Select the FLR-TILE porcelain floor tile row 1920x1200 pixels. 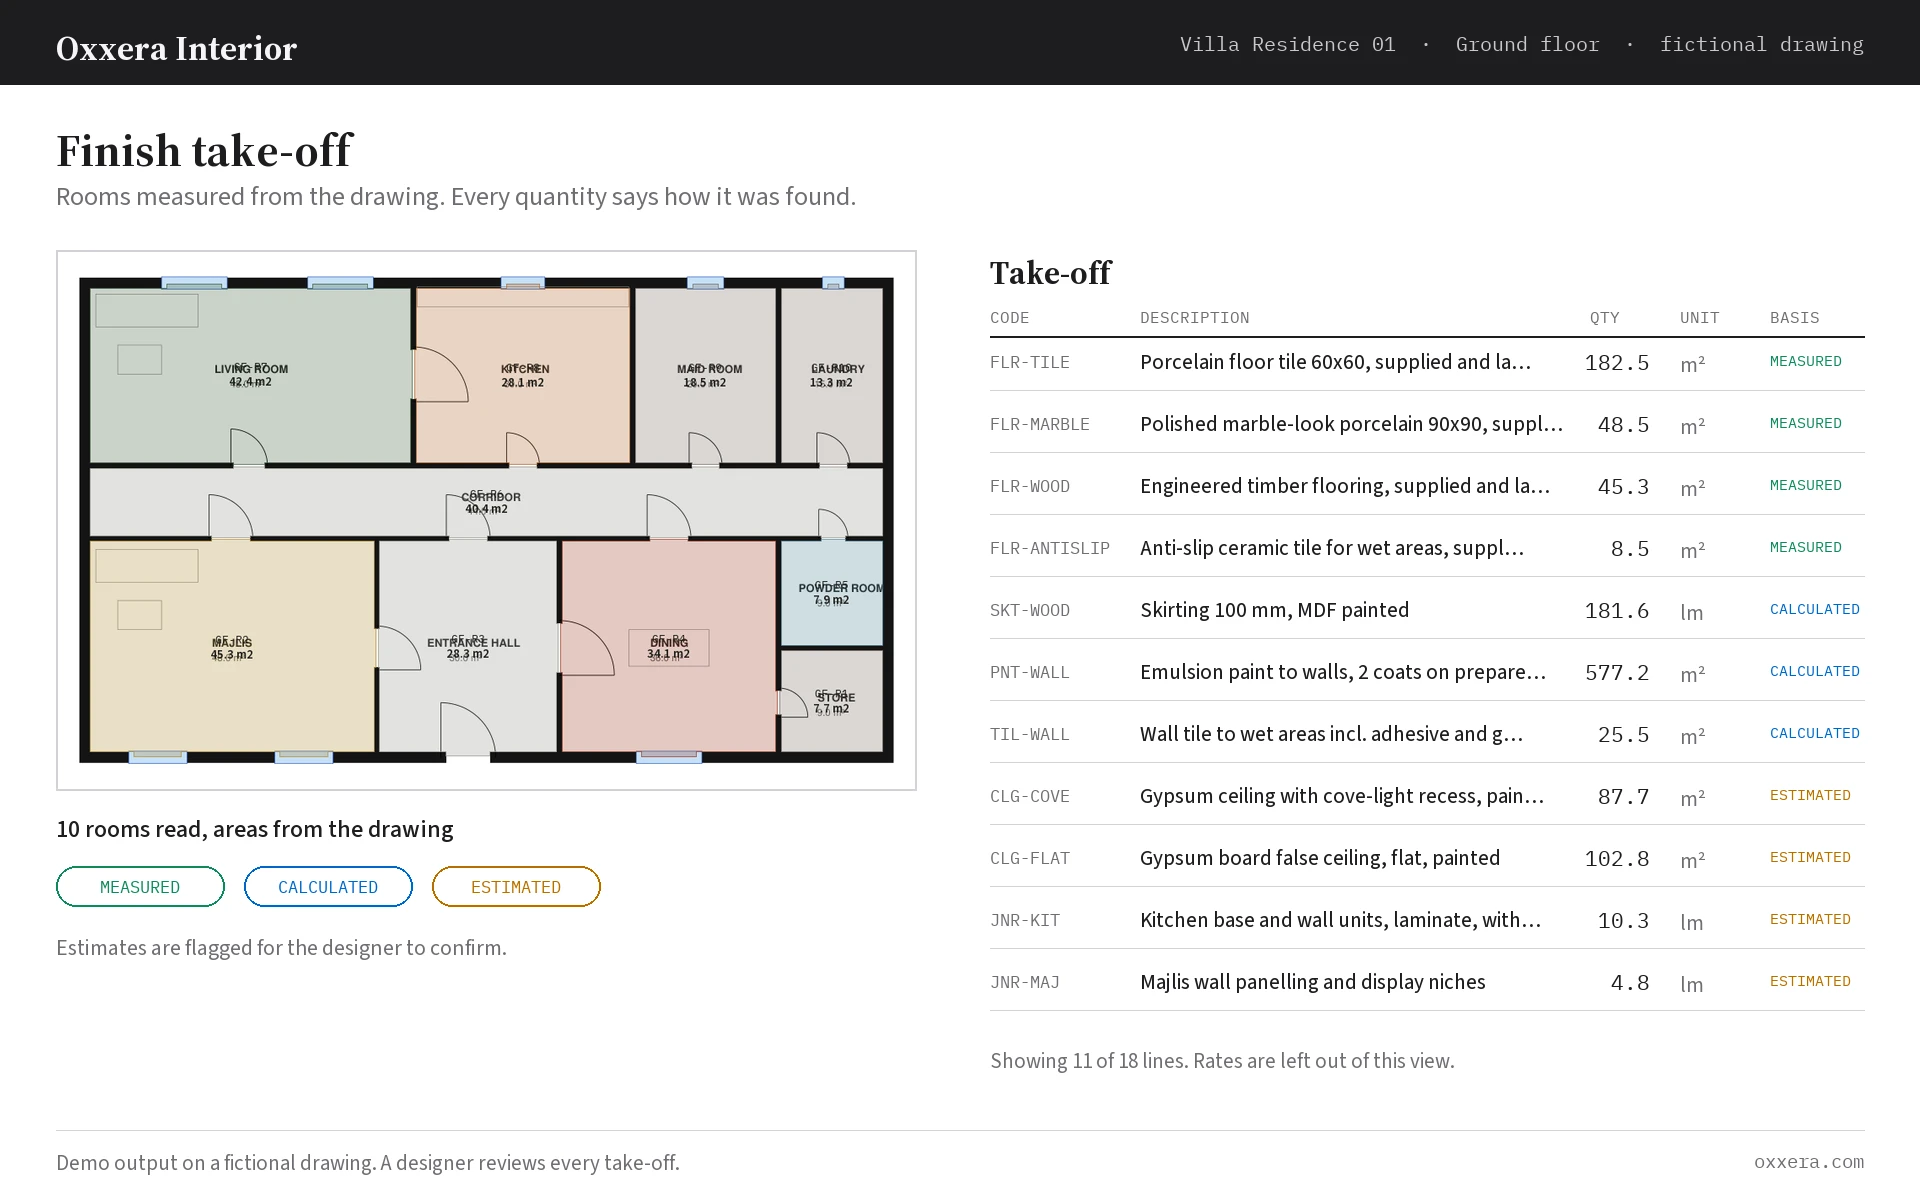pos(1427,363)
